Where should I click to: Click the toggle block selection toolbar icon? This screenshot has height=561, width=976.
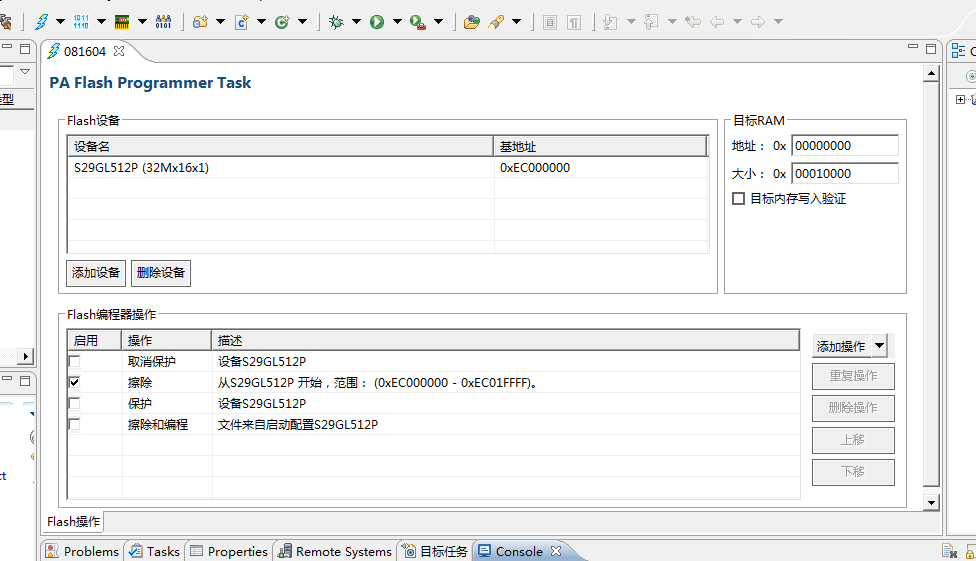550,22
